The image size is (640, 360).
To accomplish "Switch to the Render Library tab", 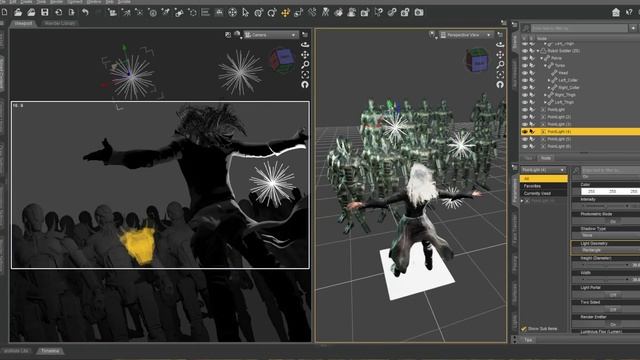I will click(x=60, y=23).
